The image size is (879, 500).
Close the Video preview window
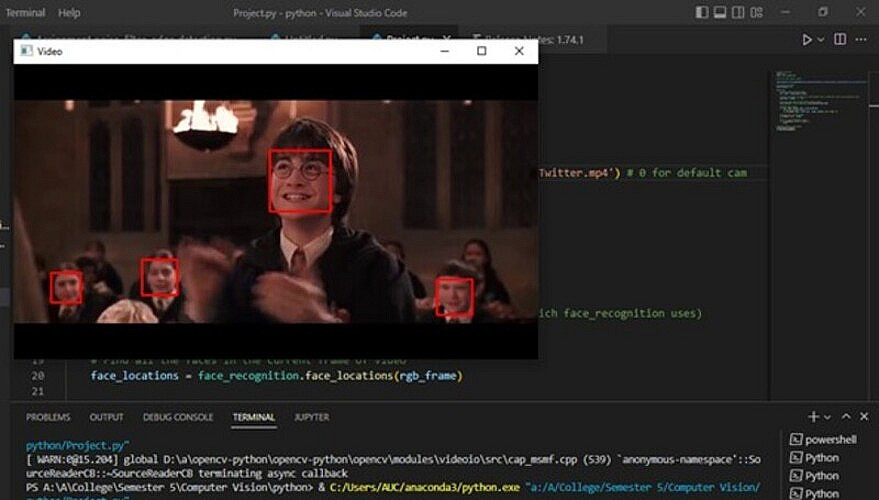coord(519,51)
